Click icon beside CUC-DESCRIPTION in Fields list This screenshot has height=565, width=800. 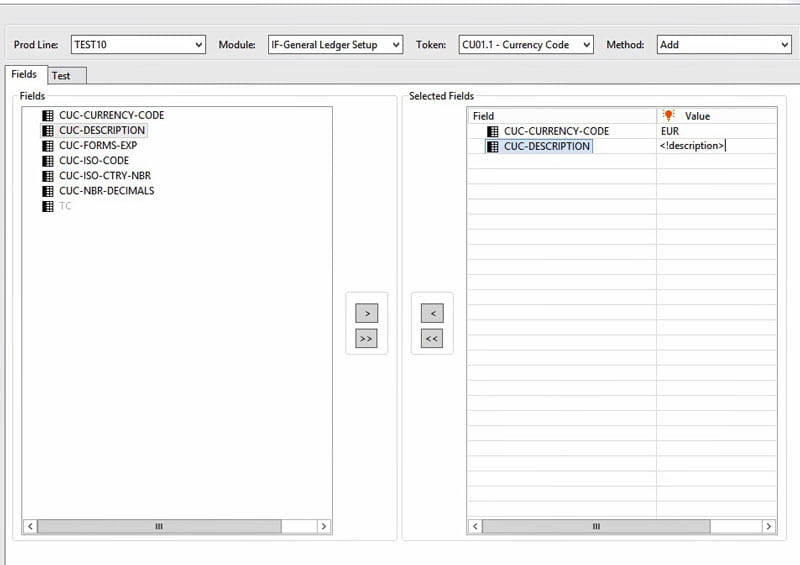point(47,131)
